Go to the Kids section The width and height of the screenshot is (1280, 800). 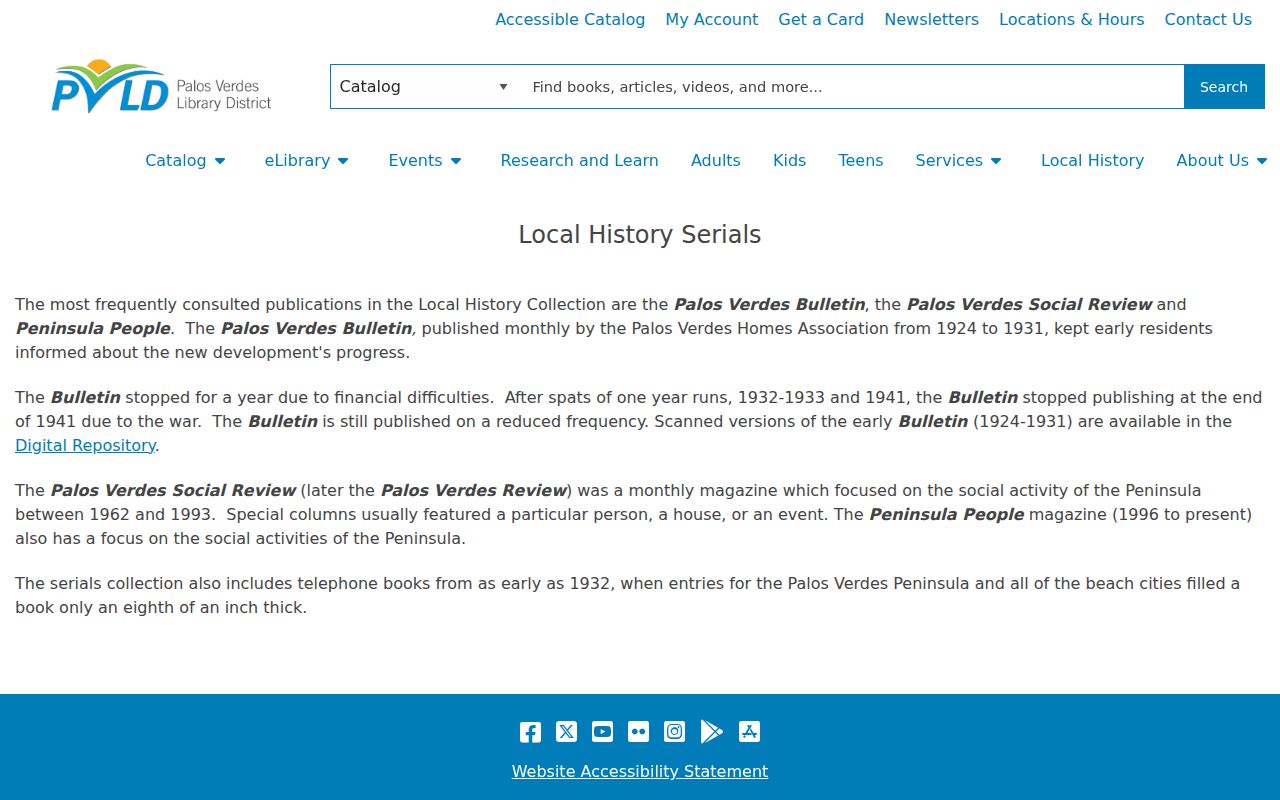coord(789,160)
